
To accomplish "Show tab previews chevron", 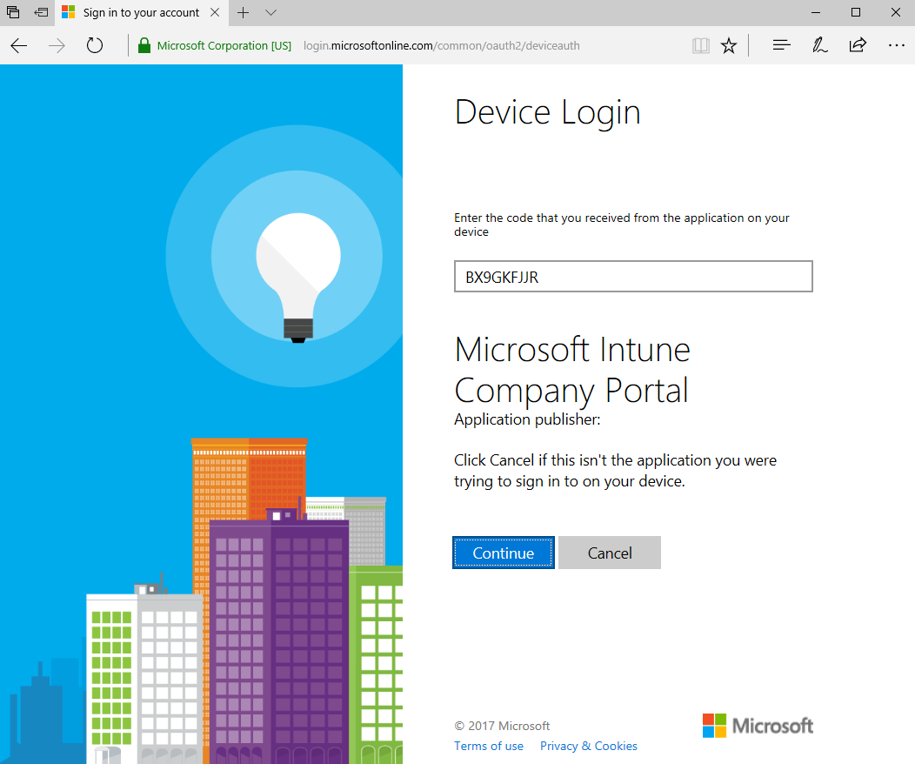I will coord(271,12).
